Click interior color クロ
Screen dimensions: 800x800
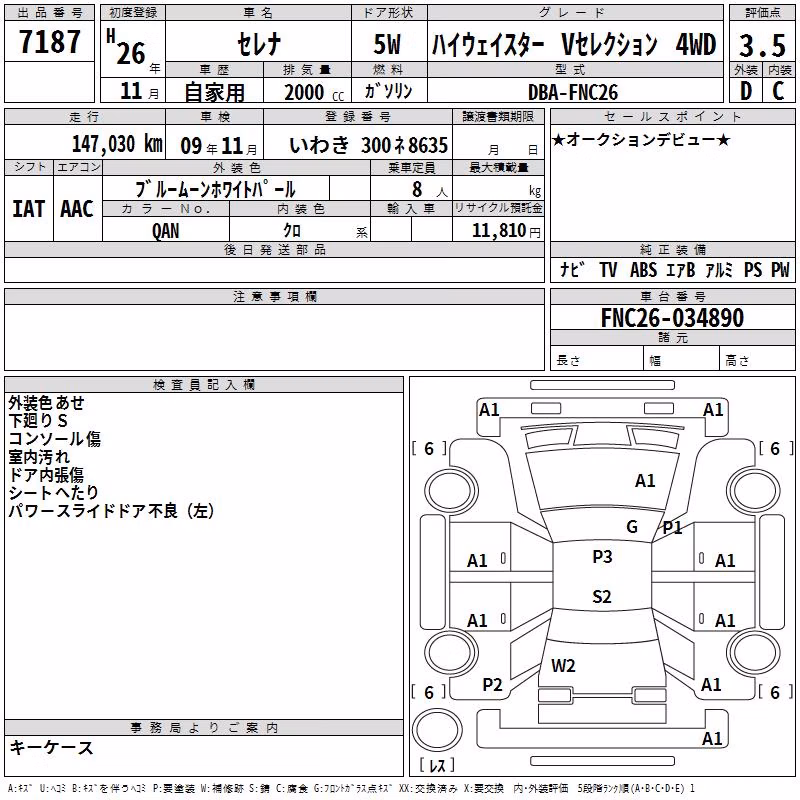coord(292,231)
